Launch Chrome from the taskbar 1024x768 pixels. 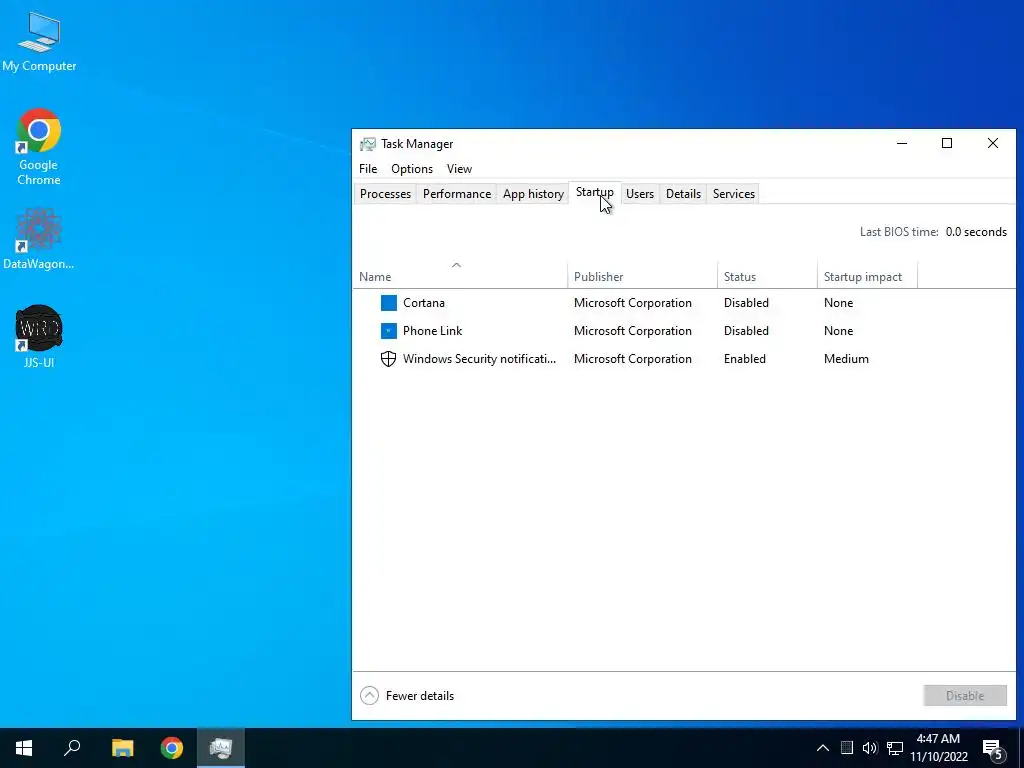coord(172,748)
